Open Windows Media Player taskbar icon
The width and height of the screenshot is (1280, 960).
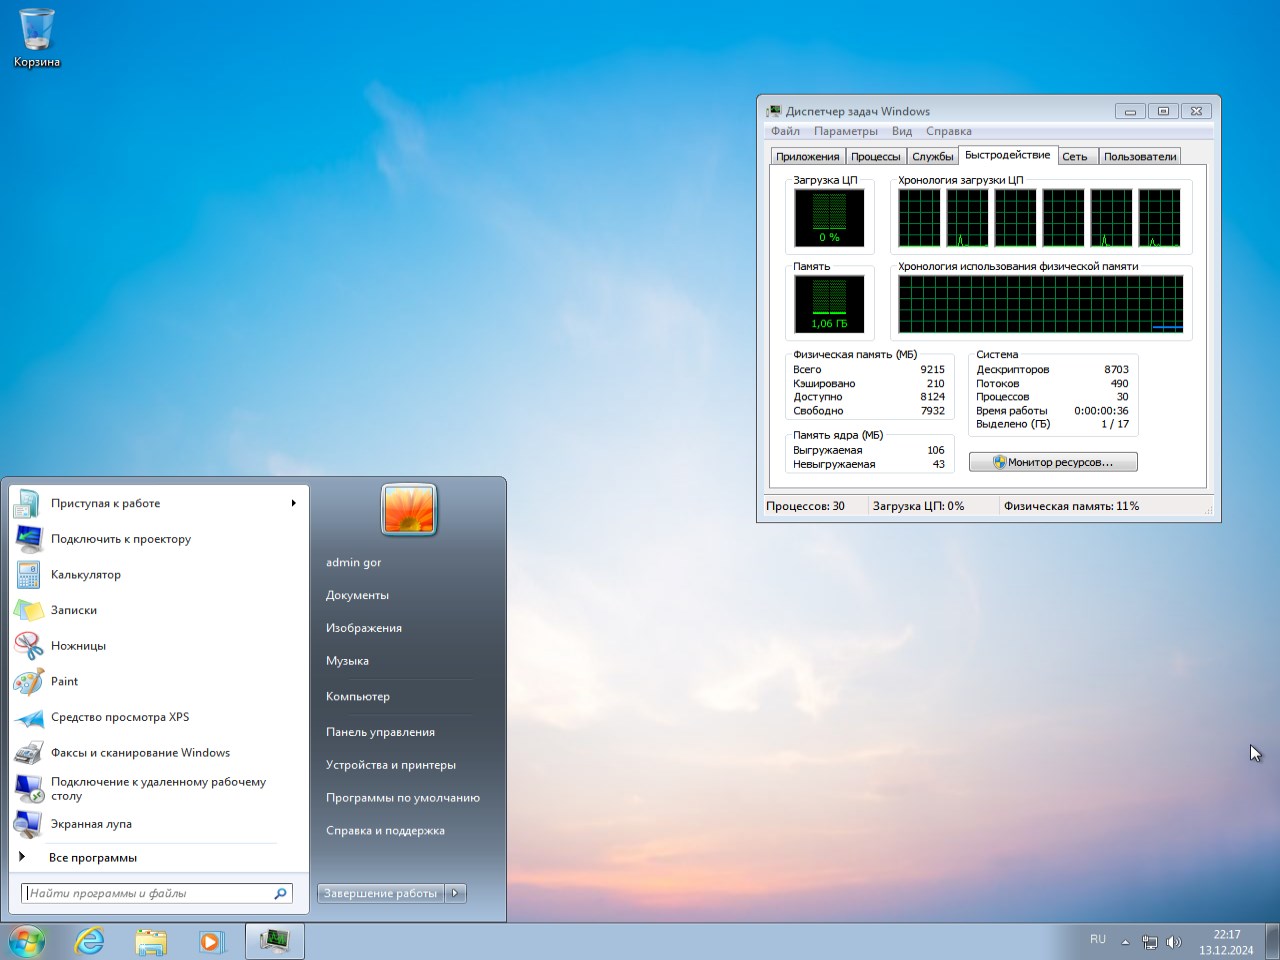coord(211,941)
